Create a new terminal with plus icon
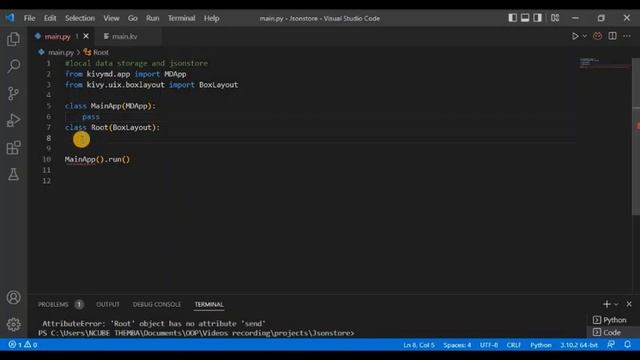Viewport: 640px width, 360px height. coord(607,304)
